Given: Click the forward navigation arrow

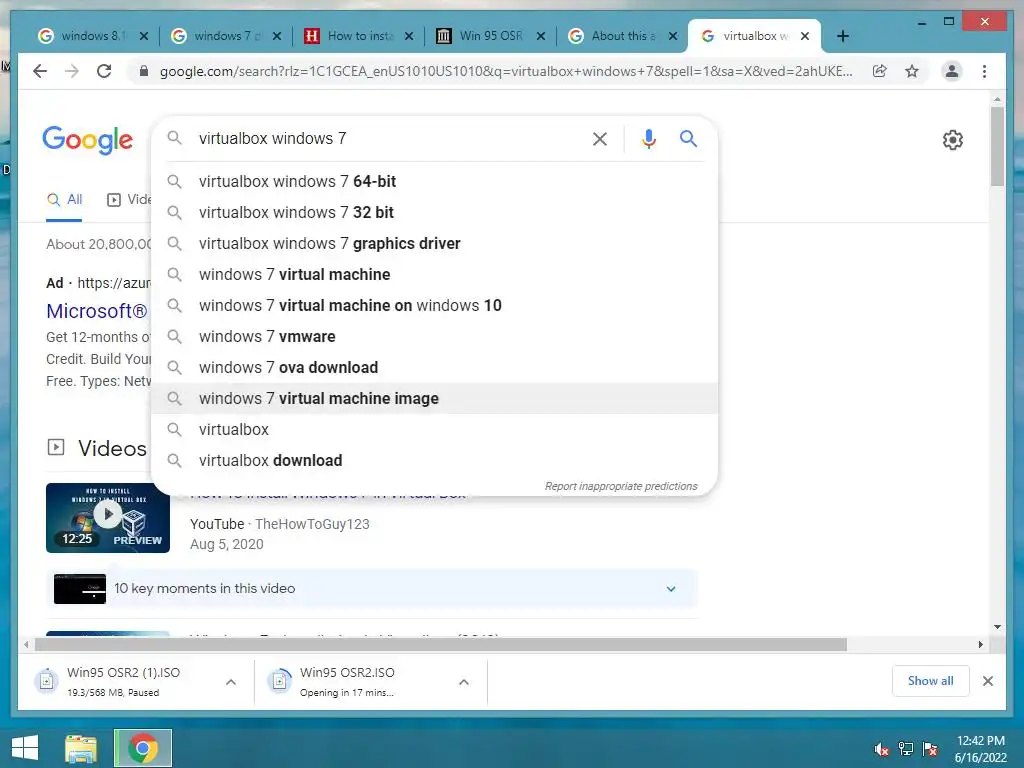Looking at the screenshot, I should pyautogui.click(x=72, y=71).
